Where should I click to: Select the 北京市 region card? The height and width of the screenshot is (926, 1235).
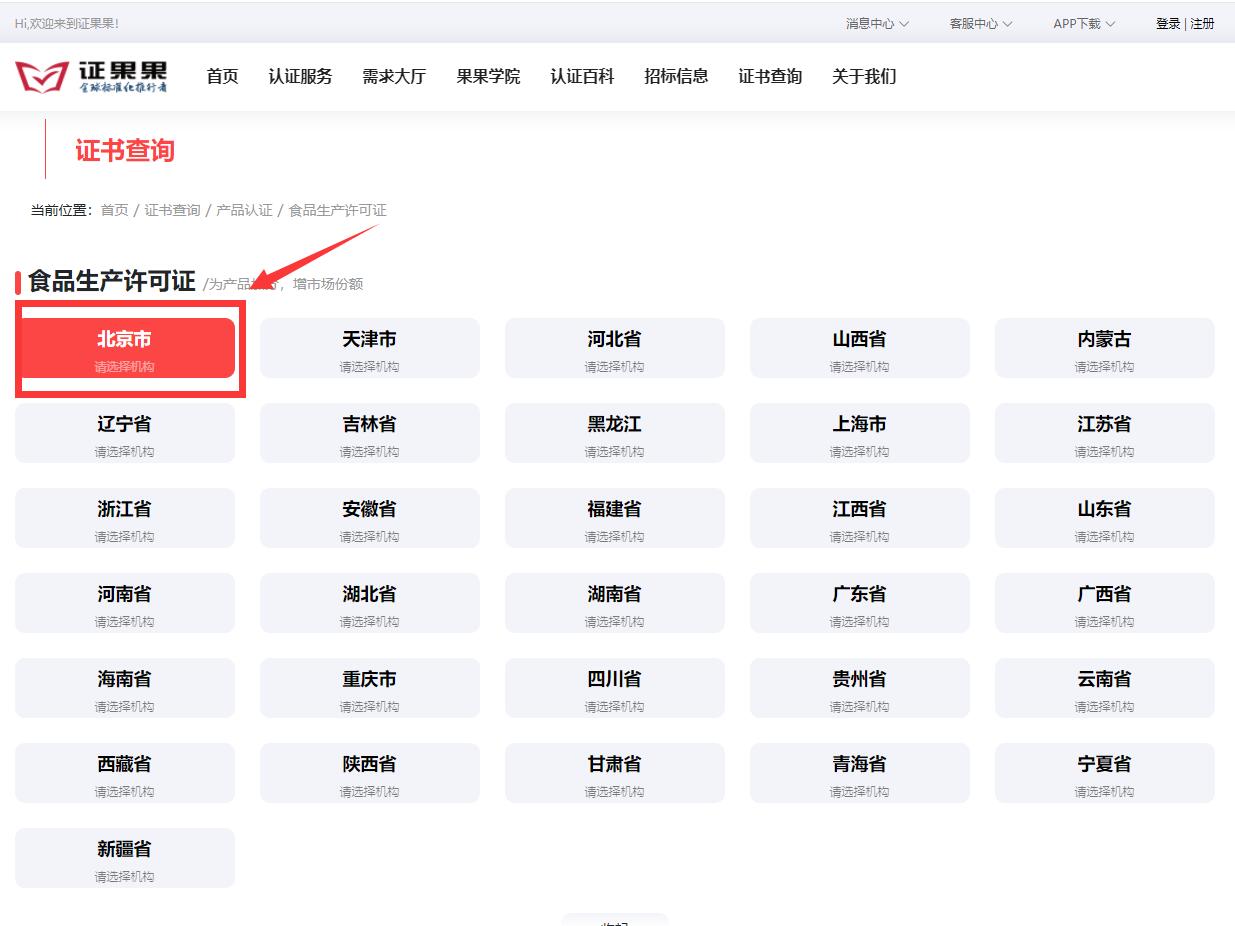124,348
